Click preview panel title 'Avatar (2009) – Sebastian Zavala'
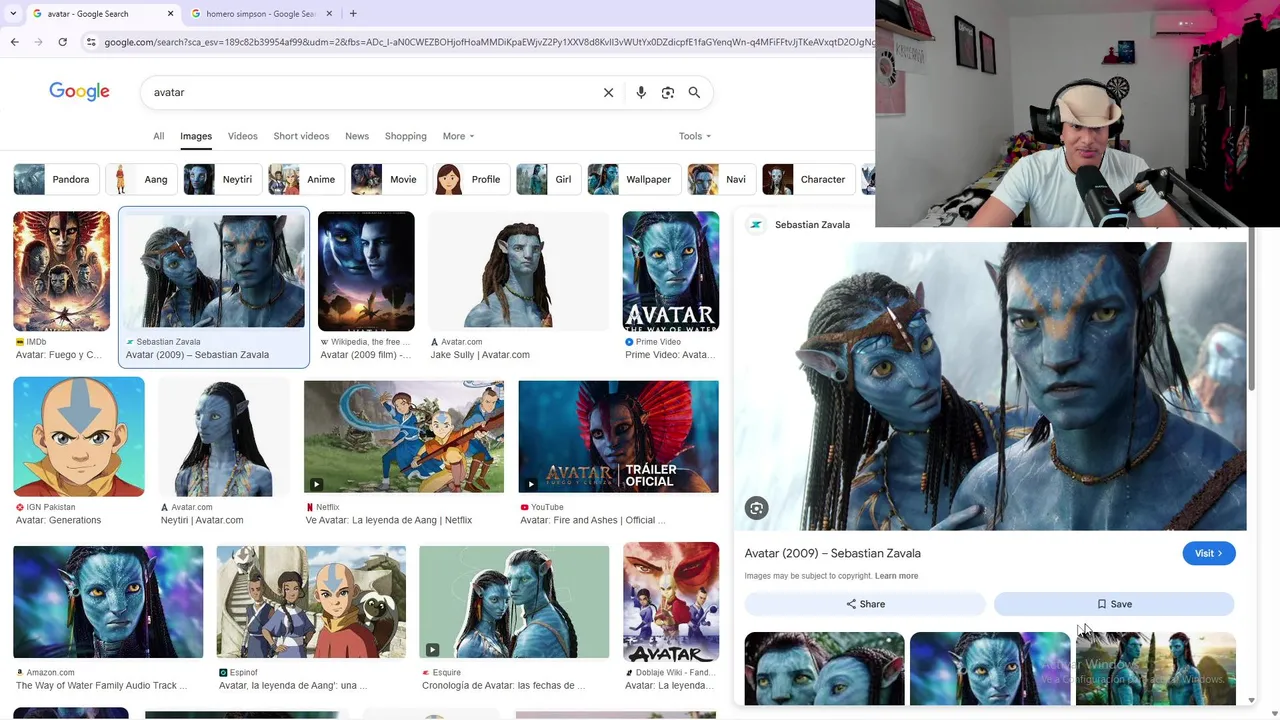 click(832, 553)
